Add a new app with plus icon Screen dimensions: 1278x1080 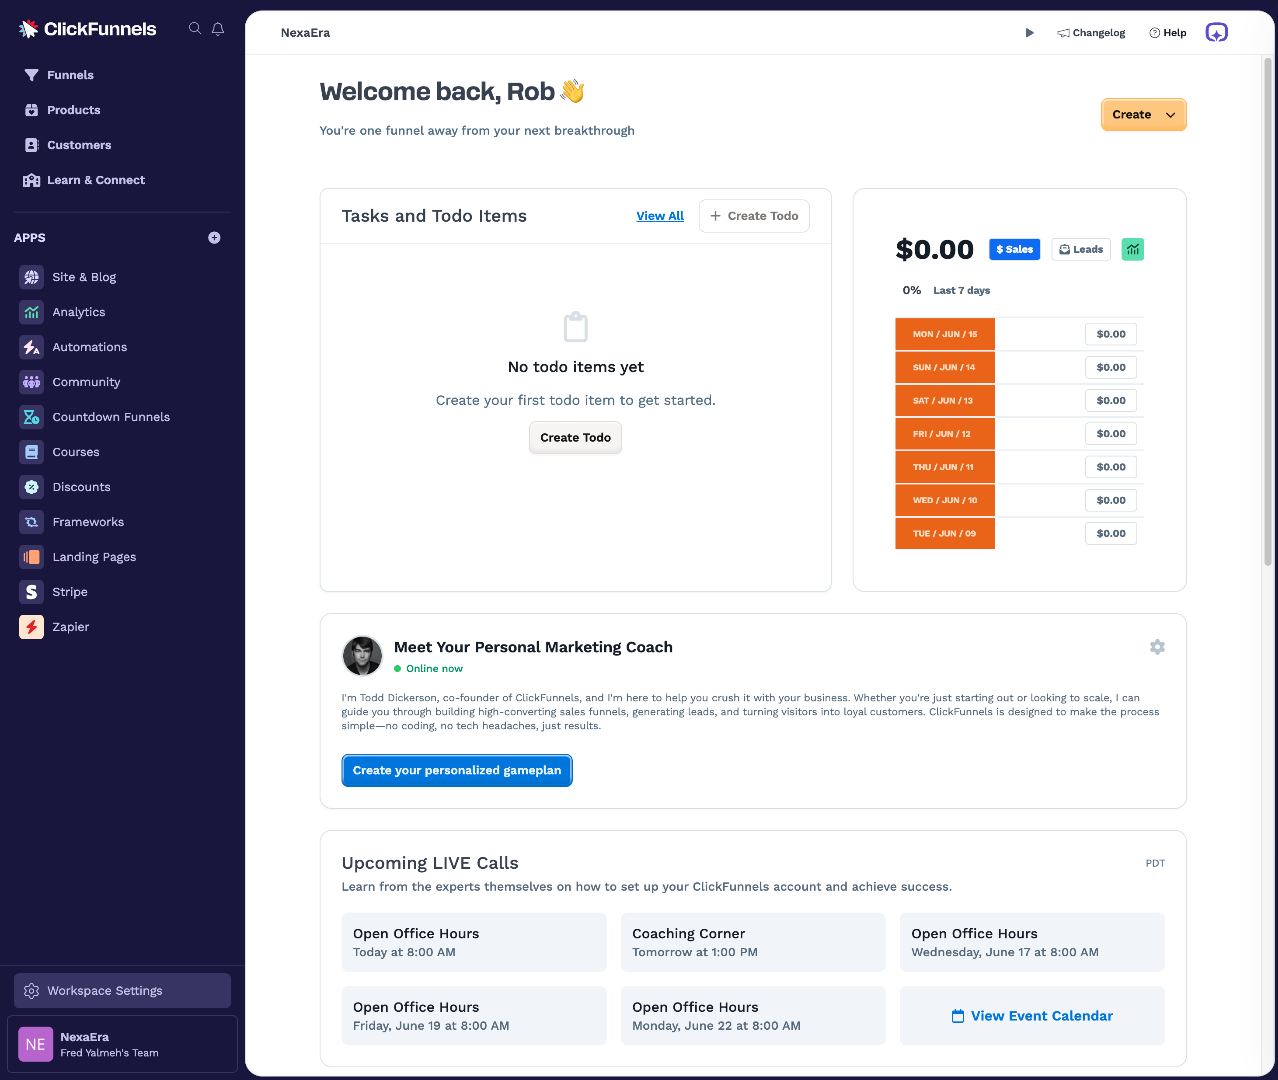tap(214, 238)
